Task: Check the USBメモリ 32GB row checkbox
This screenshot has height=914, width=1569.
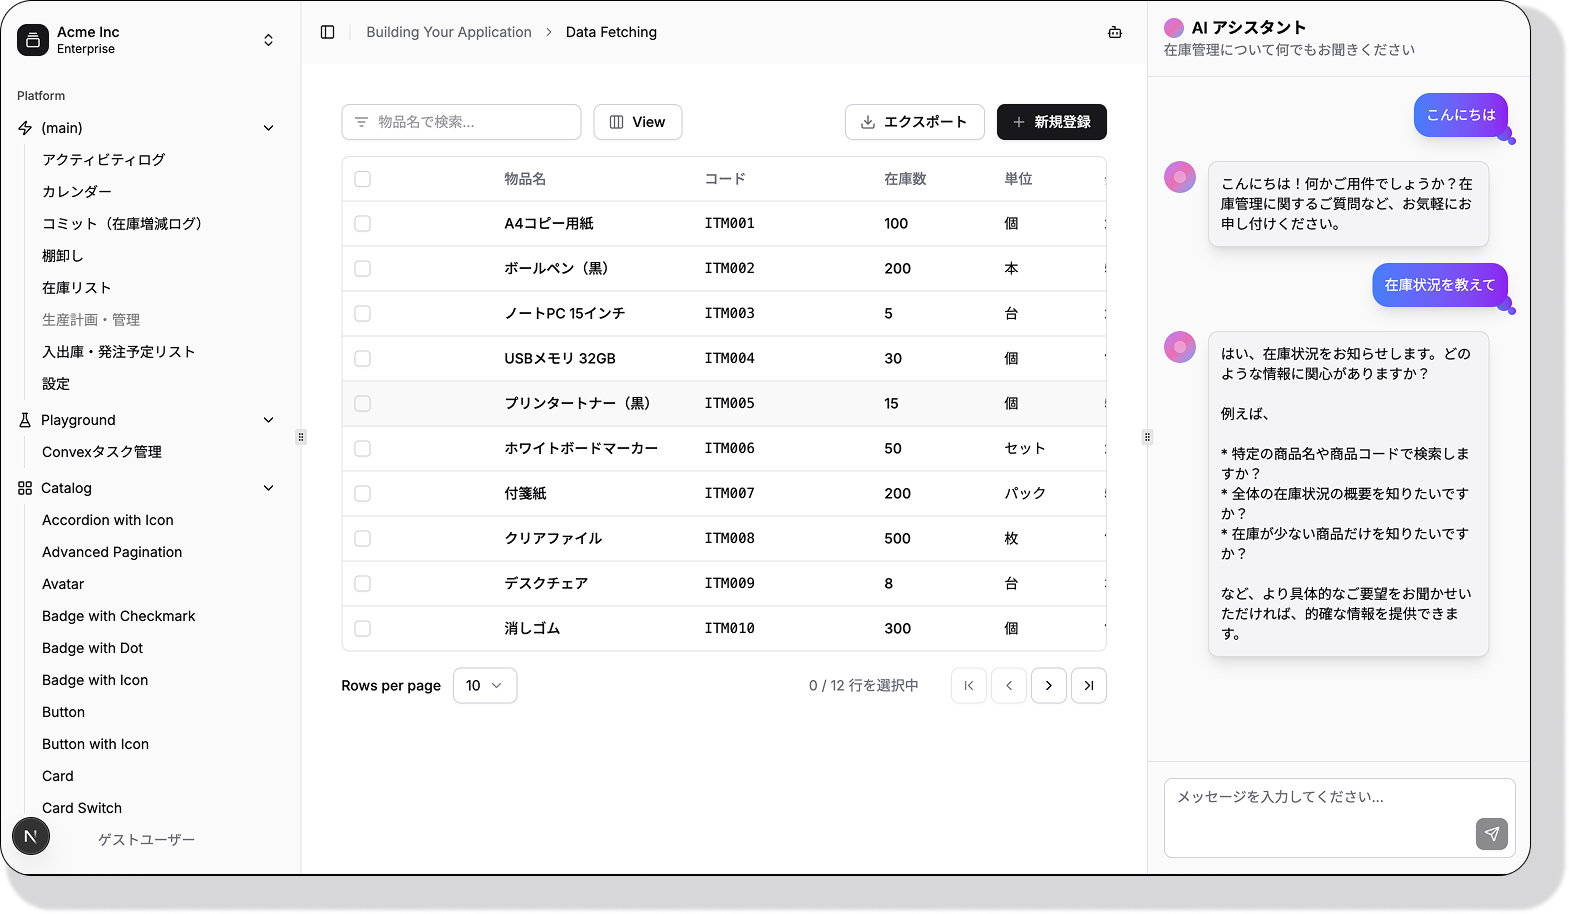Action: coord(362,359)
